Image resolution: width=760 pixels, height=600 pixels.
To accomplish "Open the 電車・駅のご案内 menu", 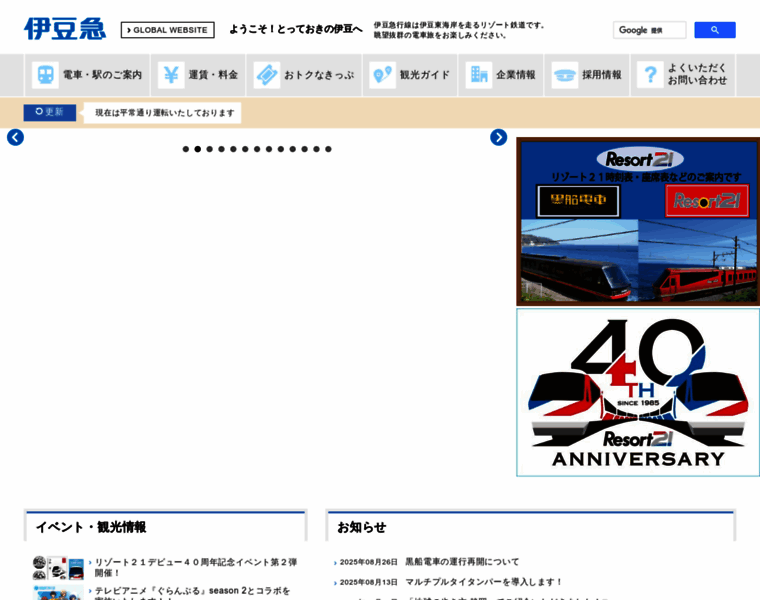I will point(88,75).
